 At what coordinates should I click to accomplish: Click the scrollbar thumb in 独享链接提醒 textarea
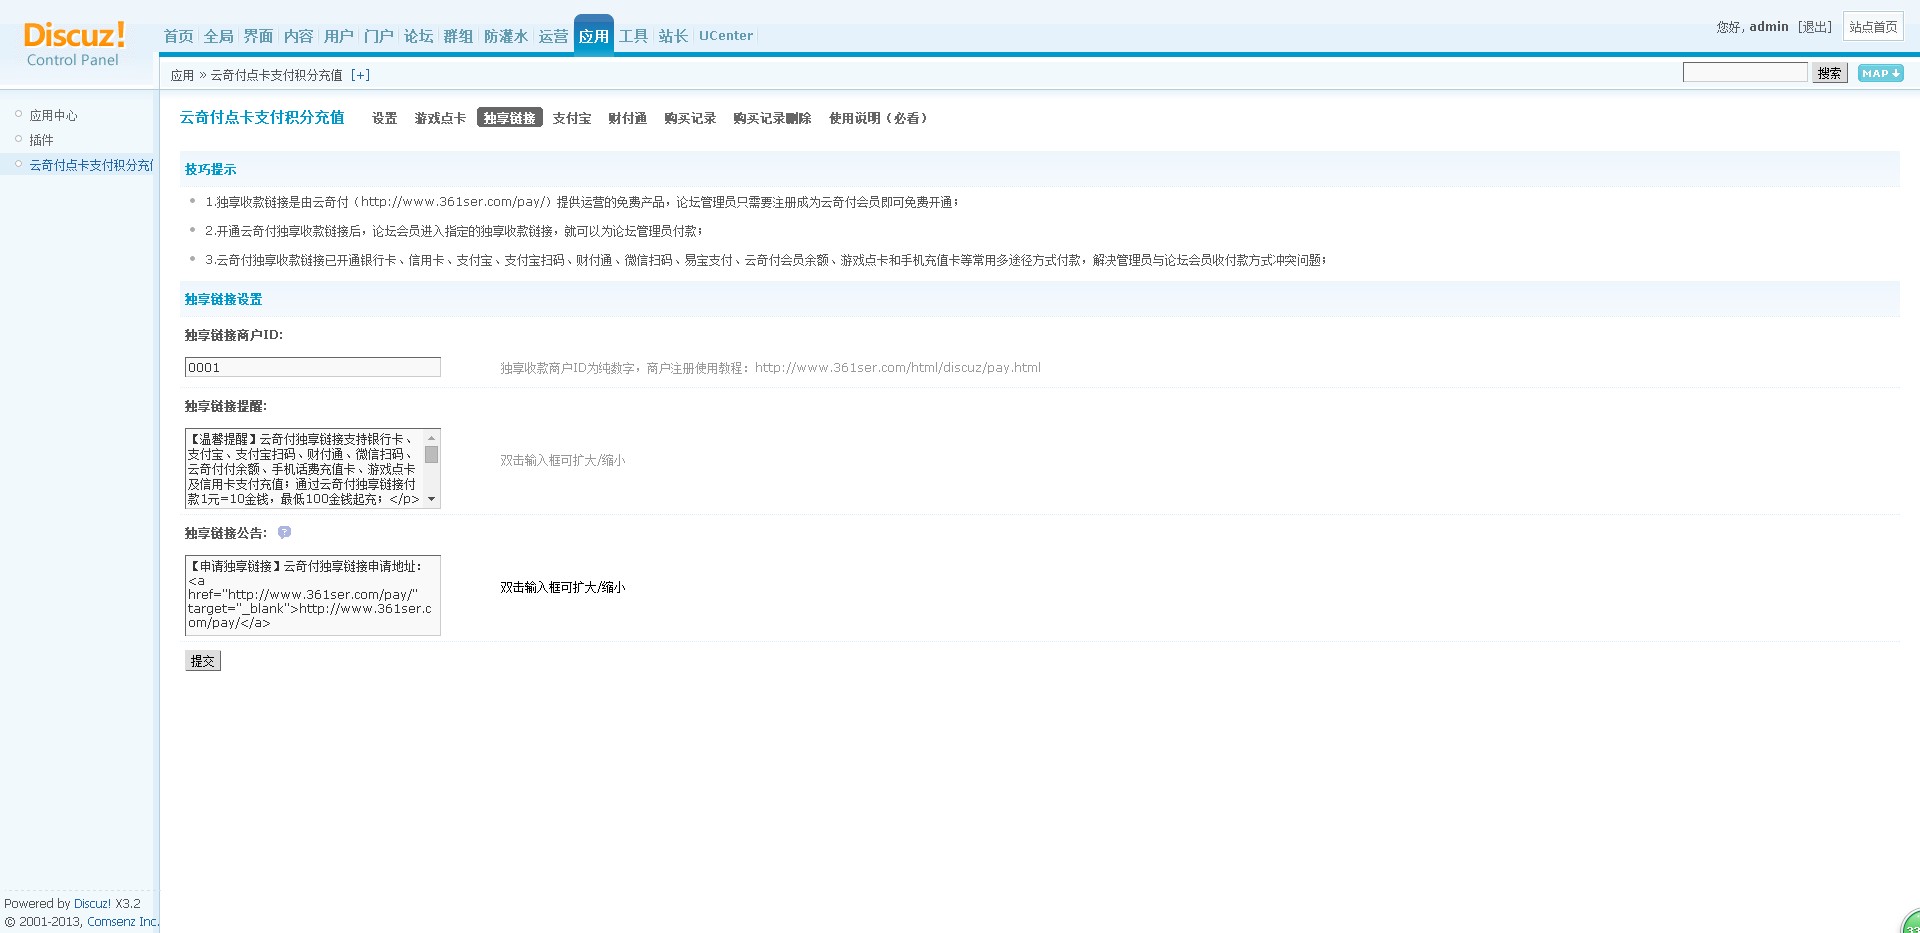point(432,454)
